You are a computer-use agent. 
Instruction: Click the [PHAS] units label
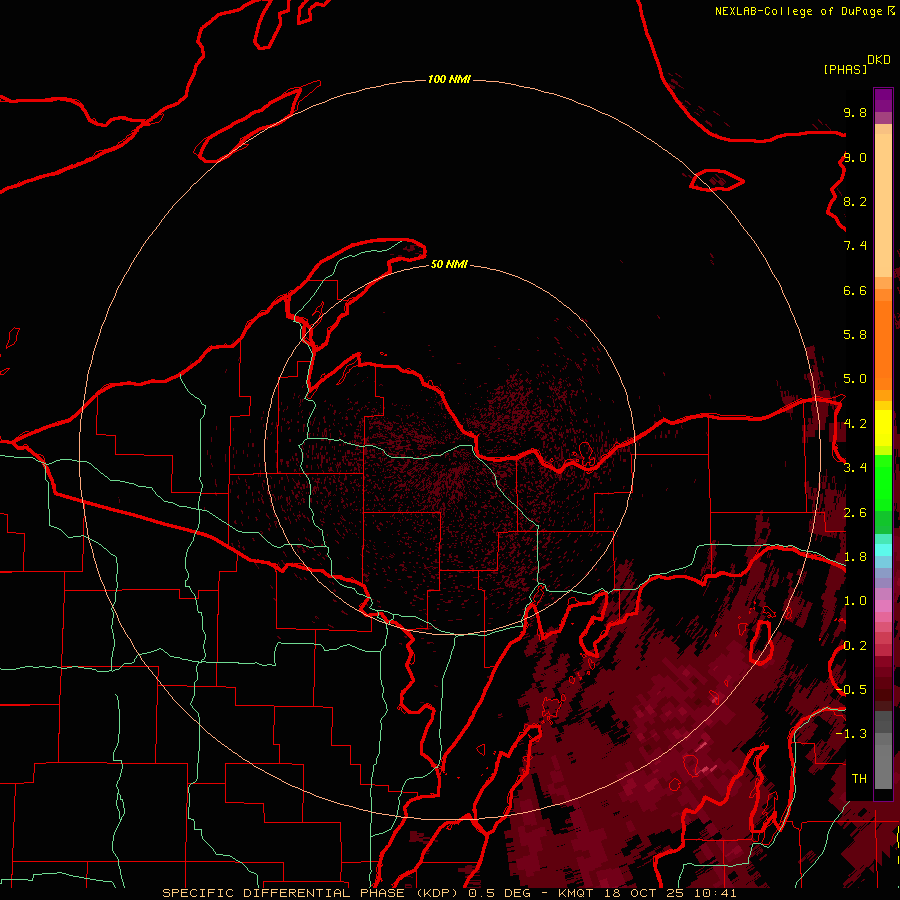tap(845, 69)
